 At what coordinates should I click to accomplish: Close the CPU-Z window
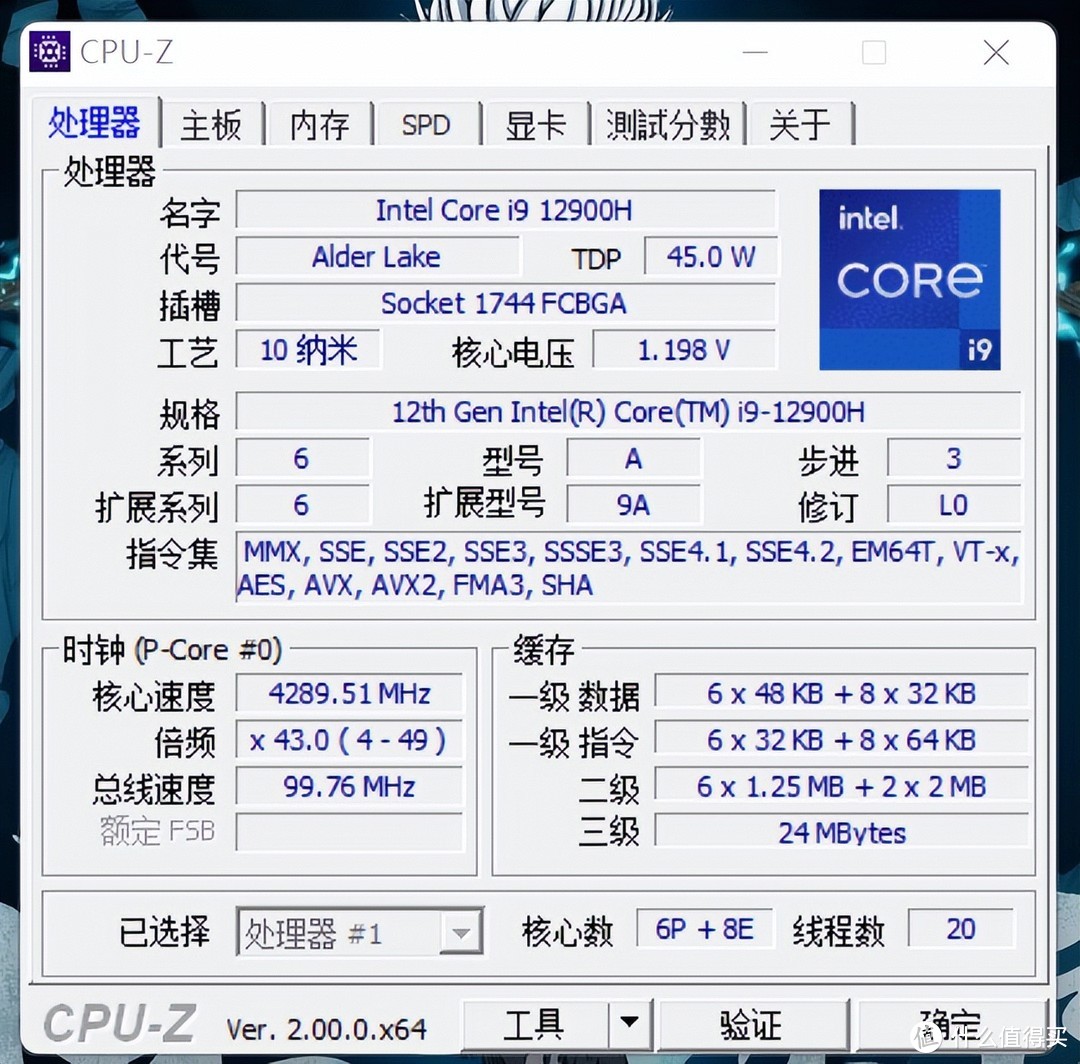(996, 52)
